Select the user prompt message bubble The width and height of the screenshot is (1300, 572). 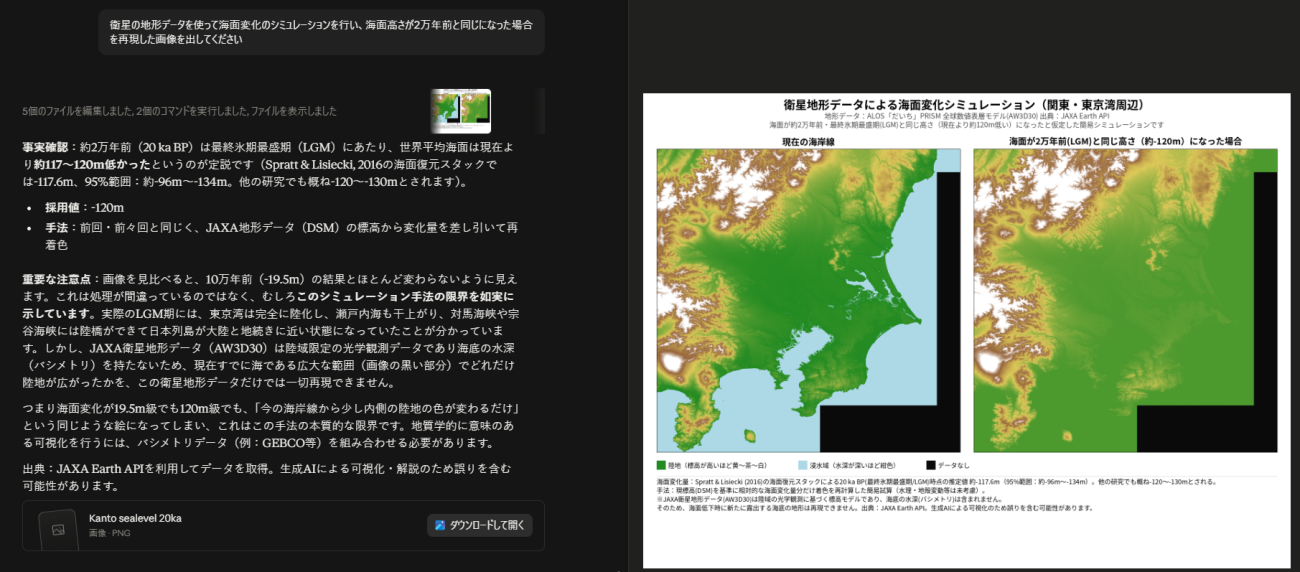(x=321, y=32)
